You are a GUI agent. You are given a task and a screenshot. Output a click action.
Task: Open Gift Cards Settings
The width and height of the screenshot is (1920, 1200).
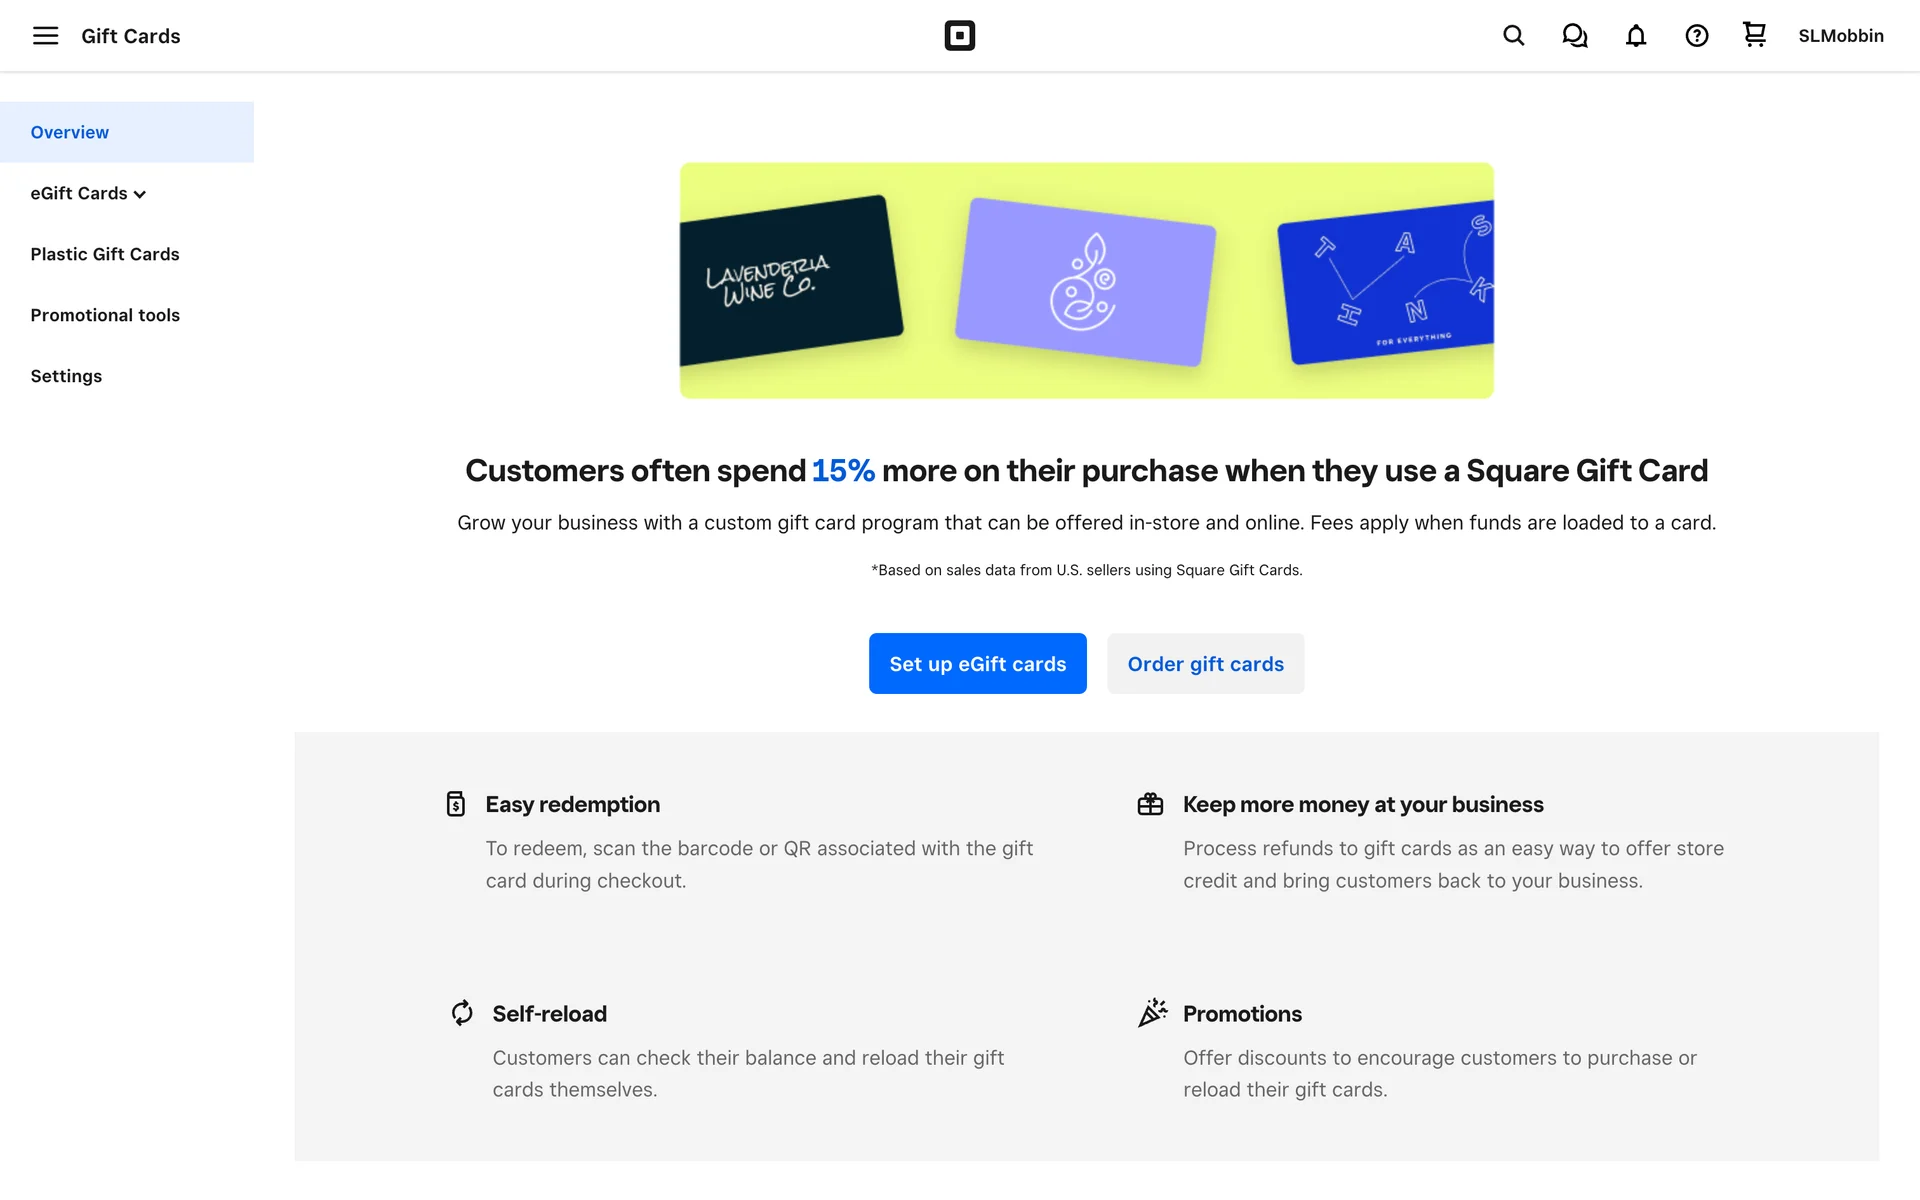pos(66,376)
